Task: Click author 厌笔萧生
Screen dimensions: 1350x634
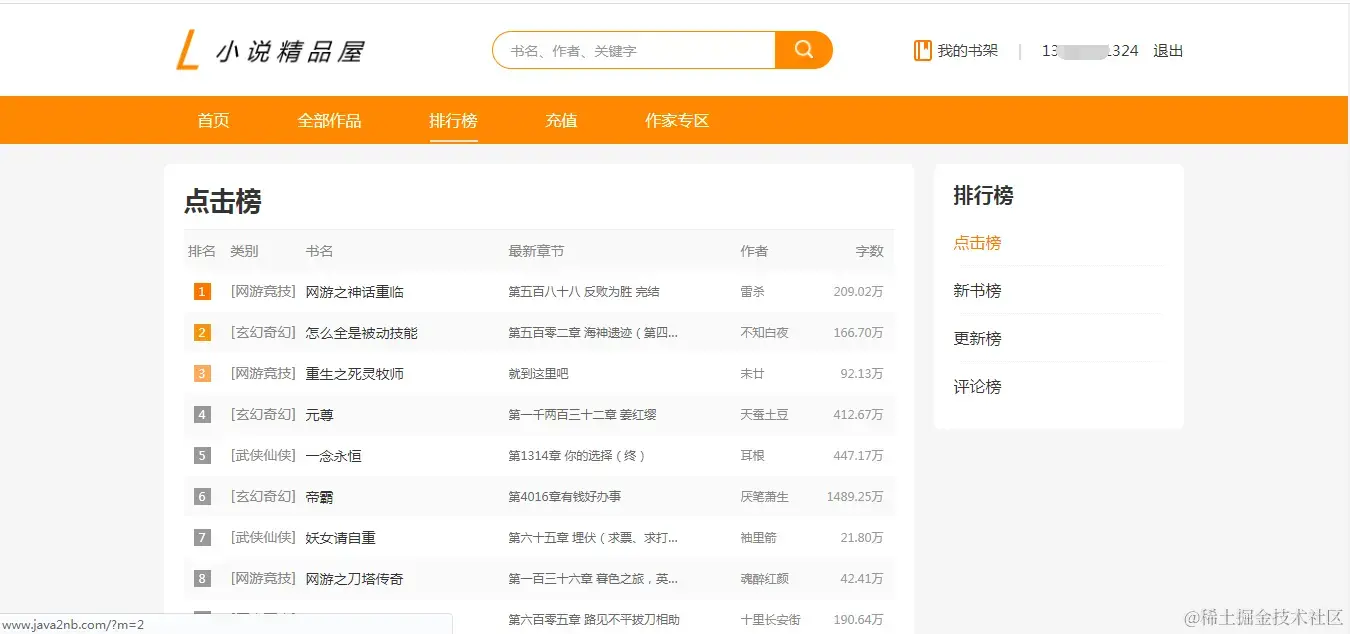Action: 764,497
